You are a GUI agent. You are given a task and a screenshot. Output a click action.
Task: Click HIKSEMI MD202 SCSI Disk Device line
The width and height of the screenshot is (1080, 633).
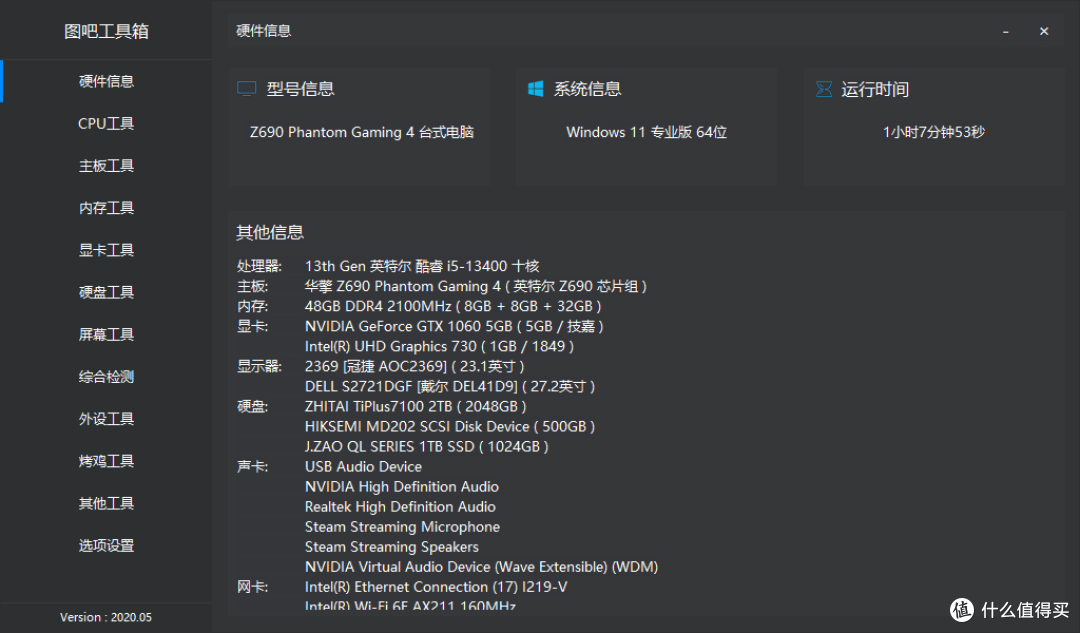pos(450,426)
